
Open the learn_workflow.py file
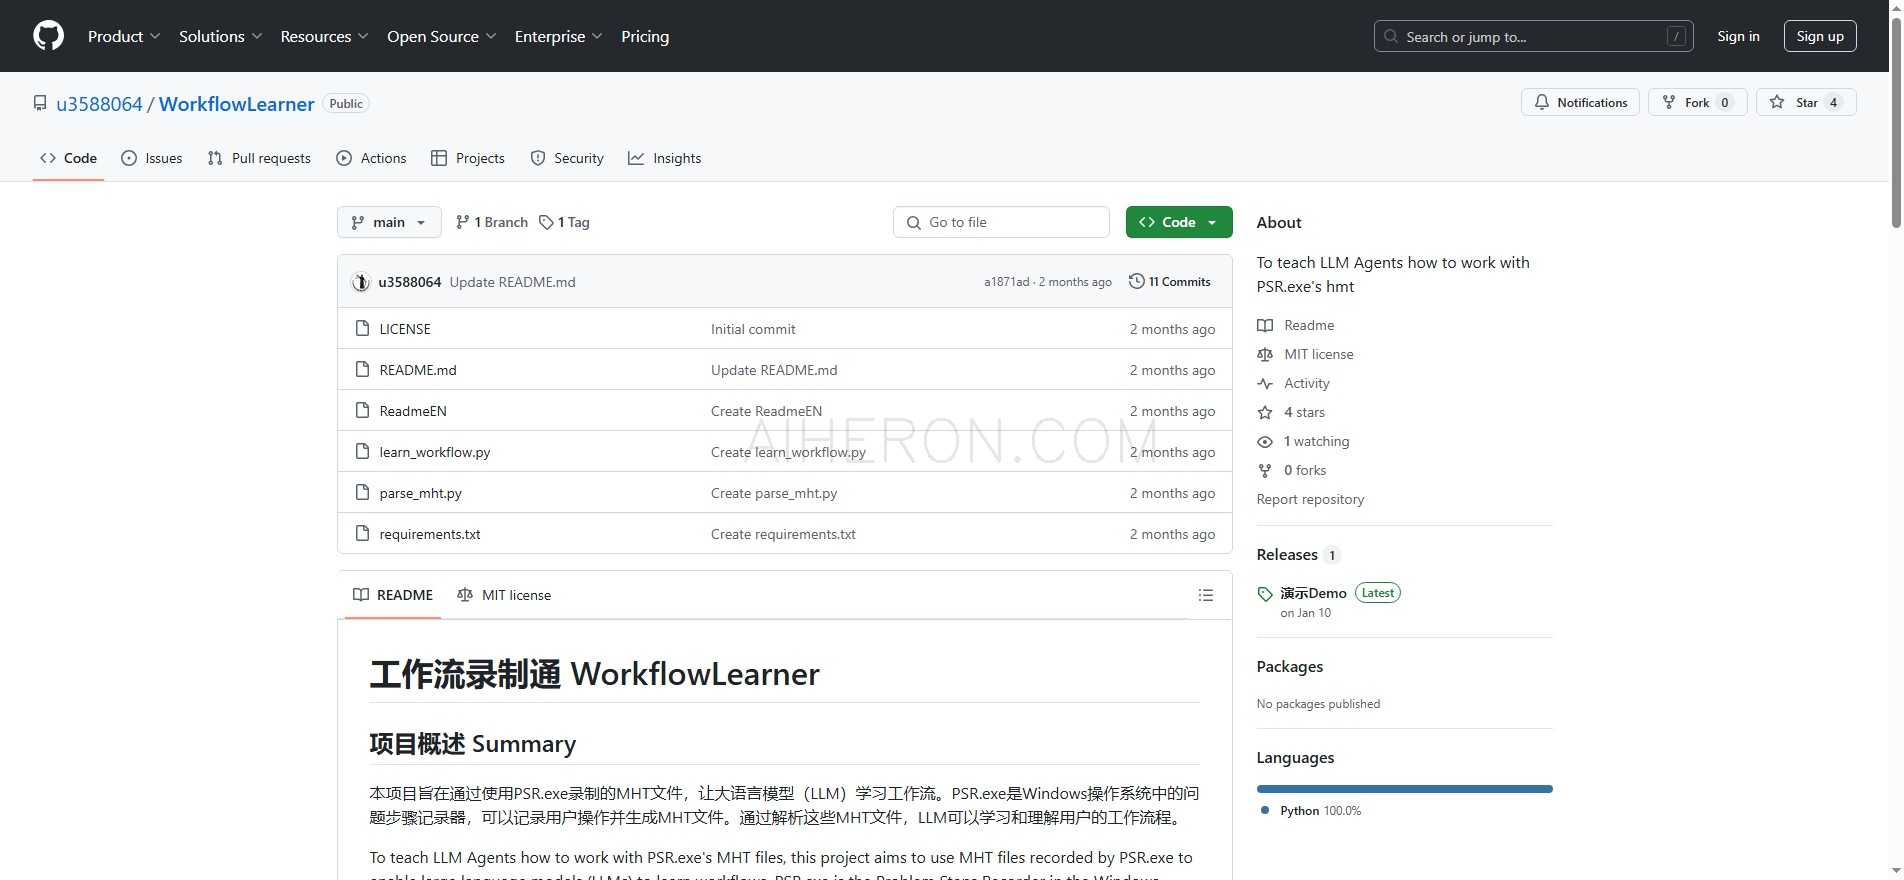(435, 452)
